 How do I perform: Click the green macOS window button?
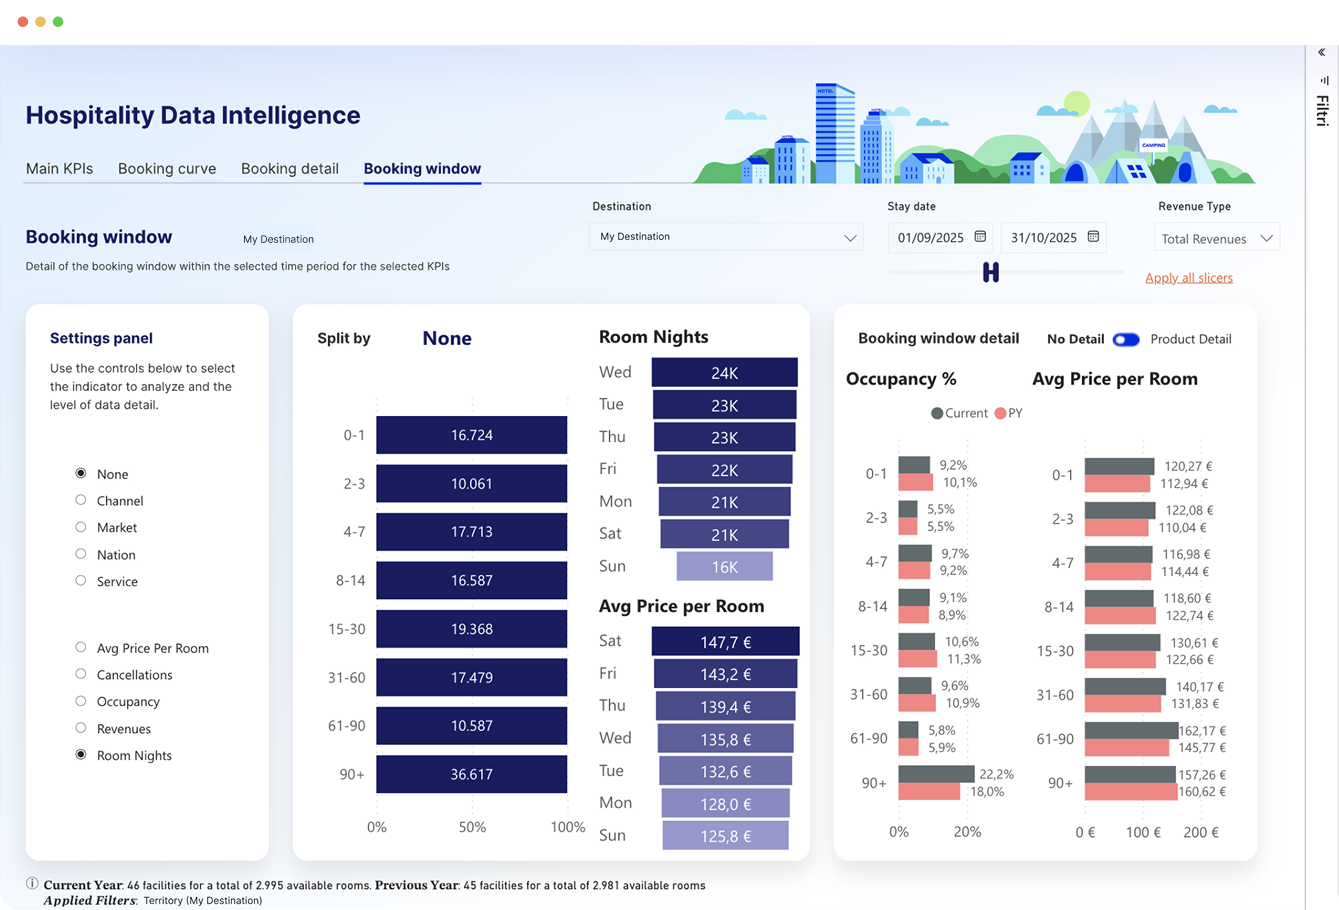[x=58, y=21]
